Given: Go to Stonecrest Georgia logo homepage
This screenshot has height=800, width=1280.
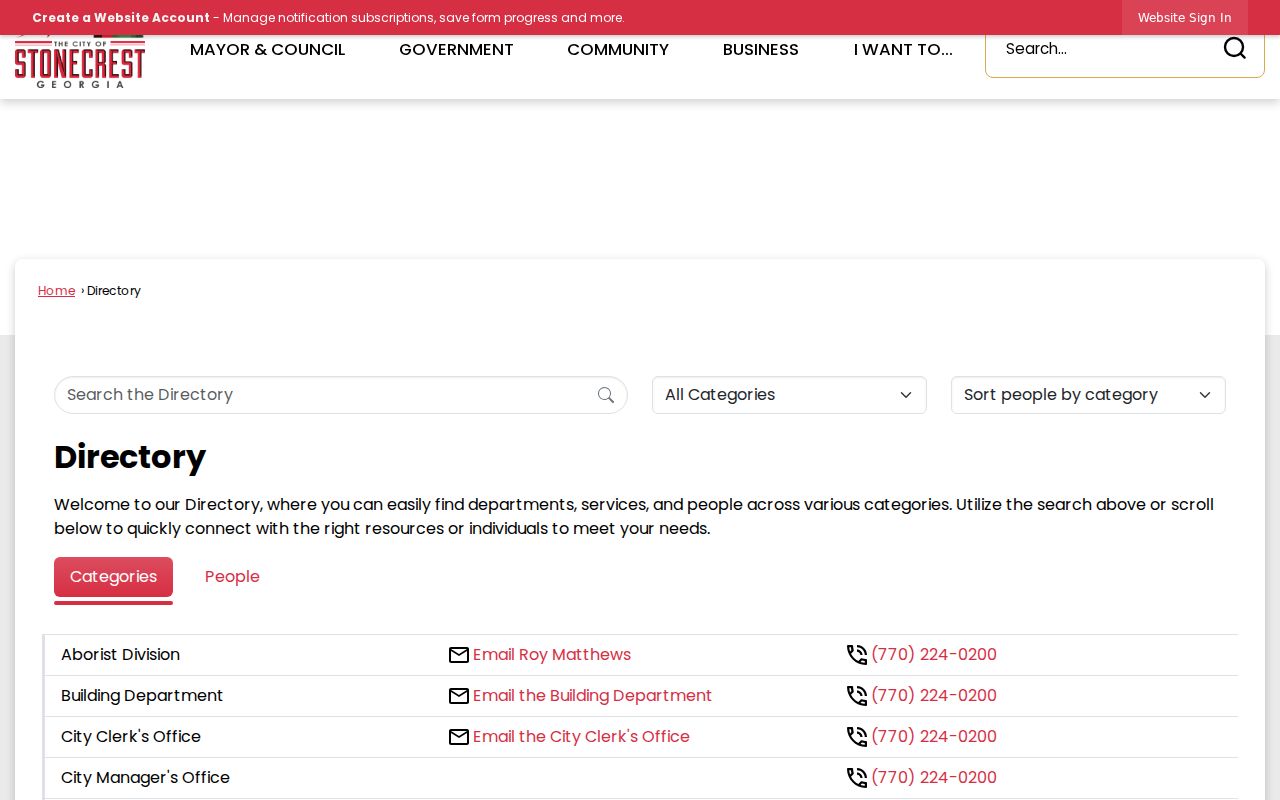Looking at the screenshot, I should coord(80,62).
